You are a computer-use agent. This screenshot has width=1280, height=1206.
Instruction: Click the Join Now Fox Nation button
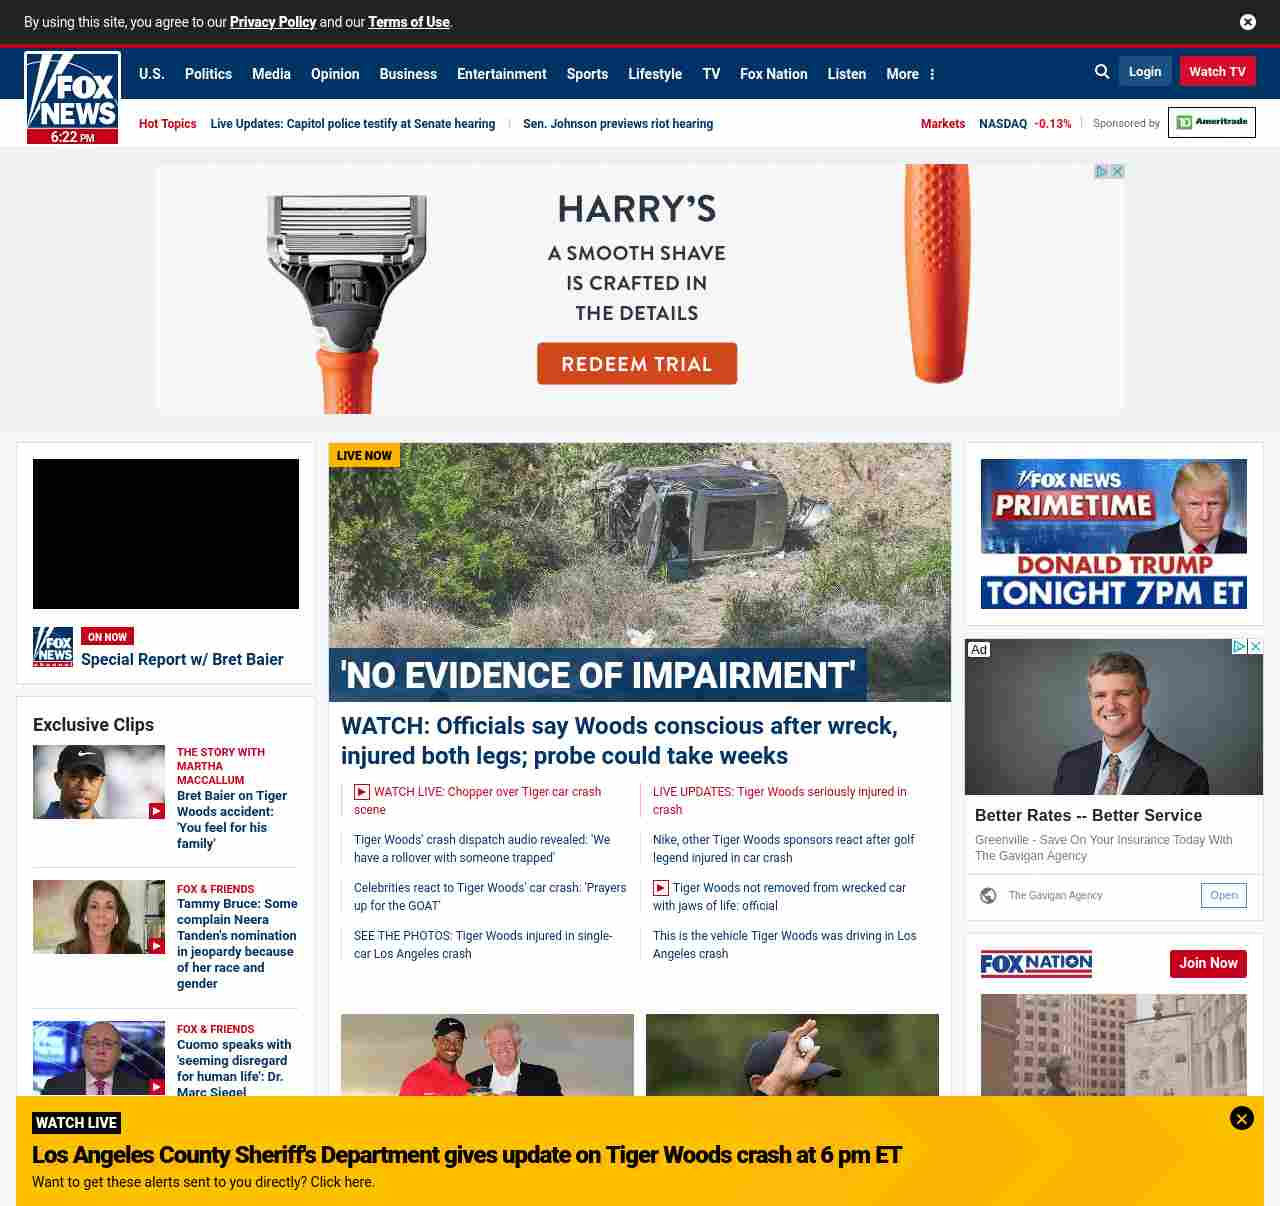click(x=1208, y=964)
